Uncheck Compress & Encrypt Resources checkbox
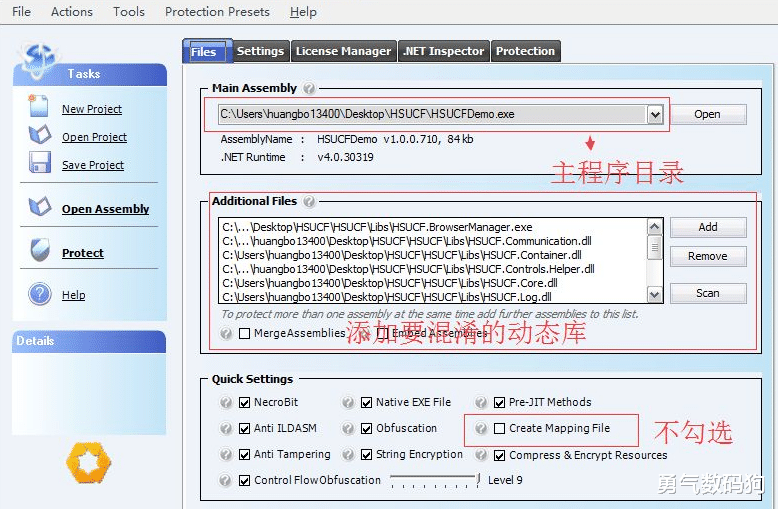This screenshot has height=509, width=778. [x=499, y=455]
